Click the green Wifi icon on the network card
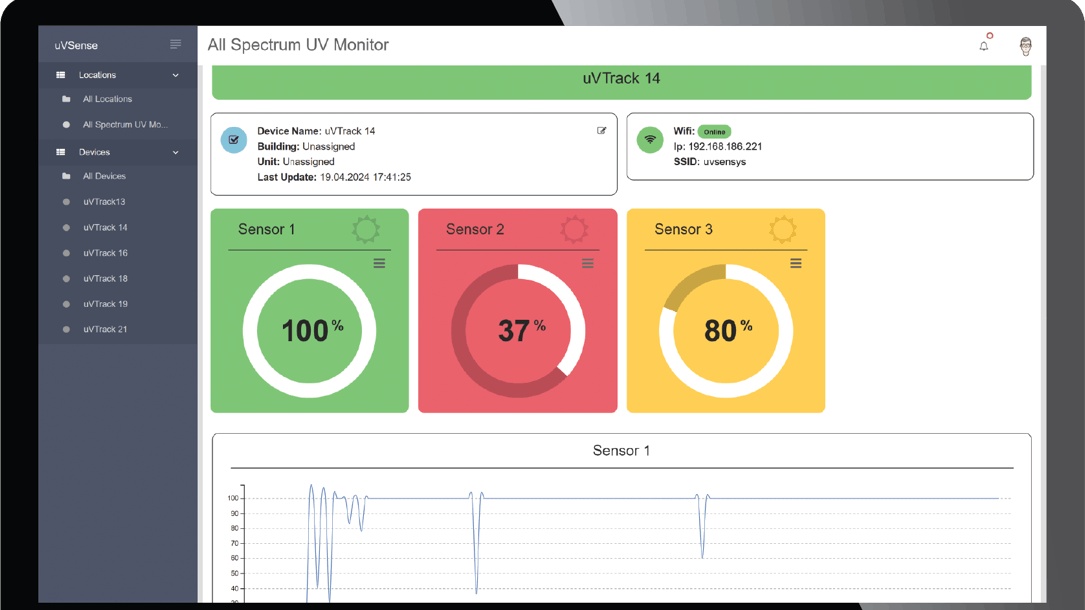The image size is (1085, 610). (651, 139)
